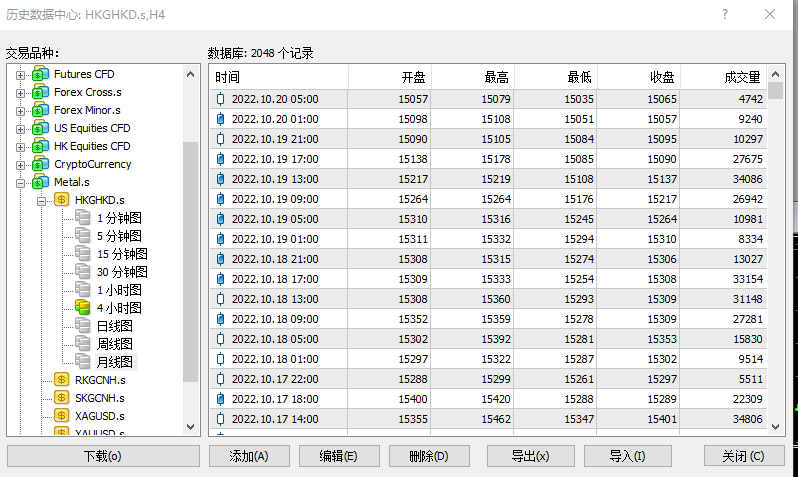798x477 pixels.
Task: Select the CryptoCurrency group icon
Action: pyautogui.click(x=40, y=164)
